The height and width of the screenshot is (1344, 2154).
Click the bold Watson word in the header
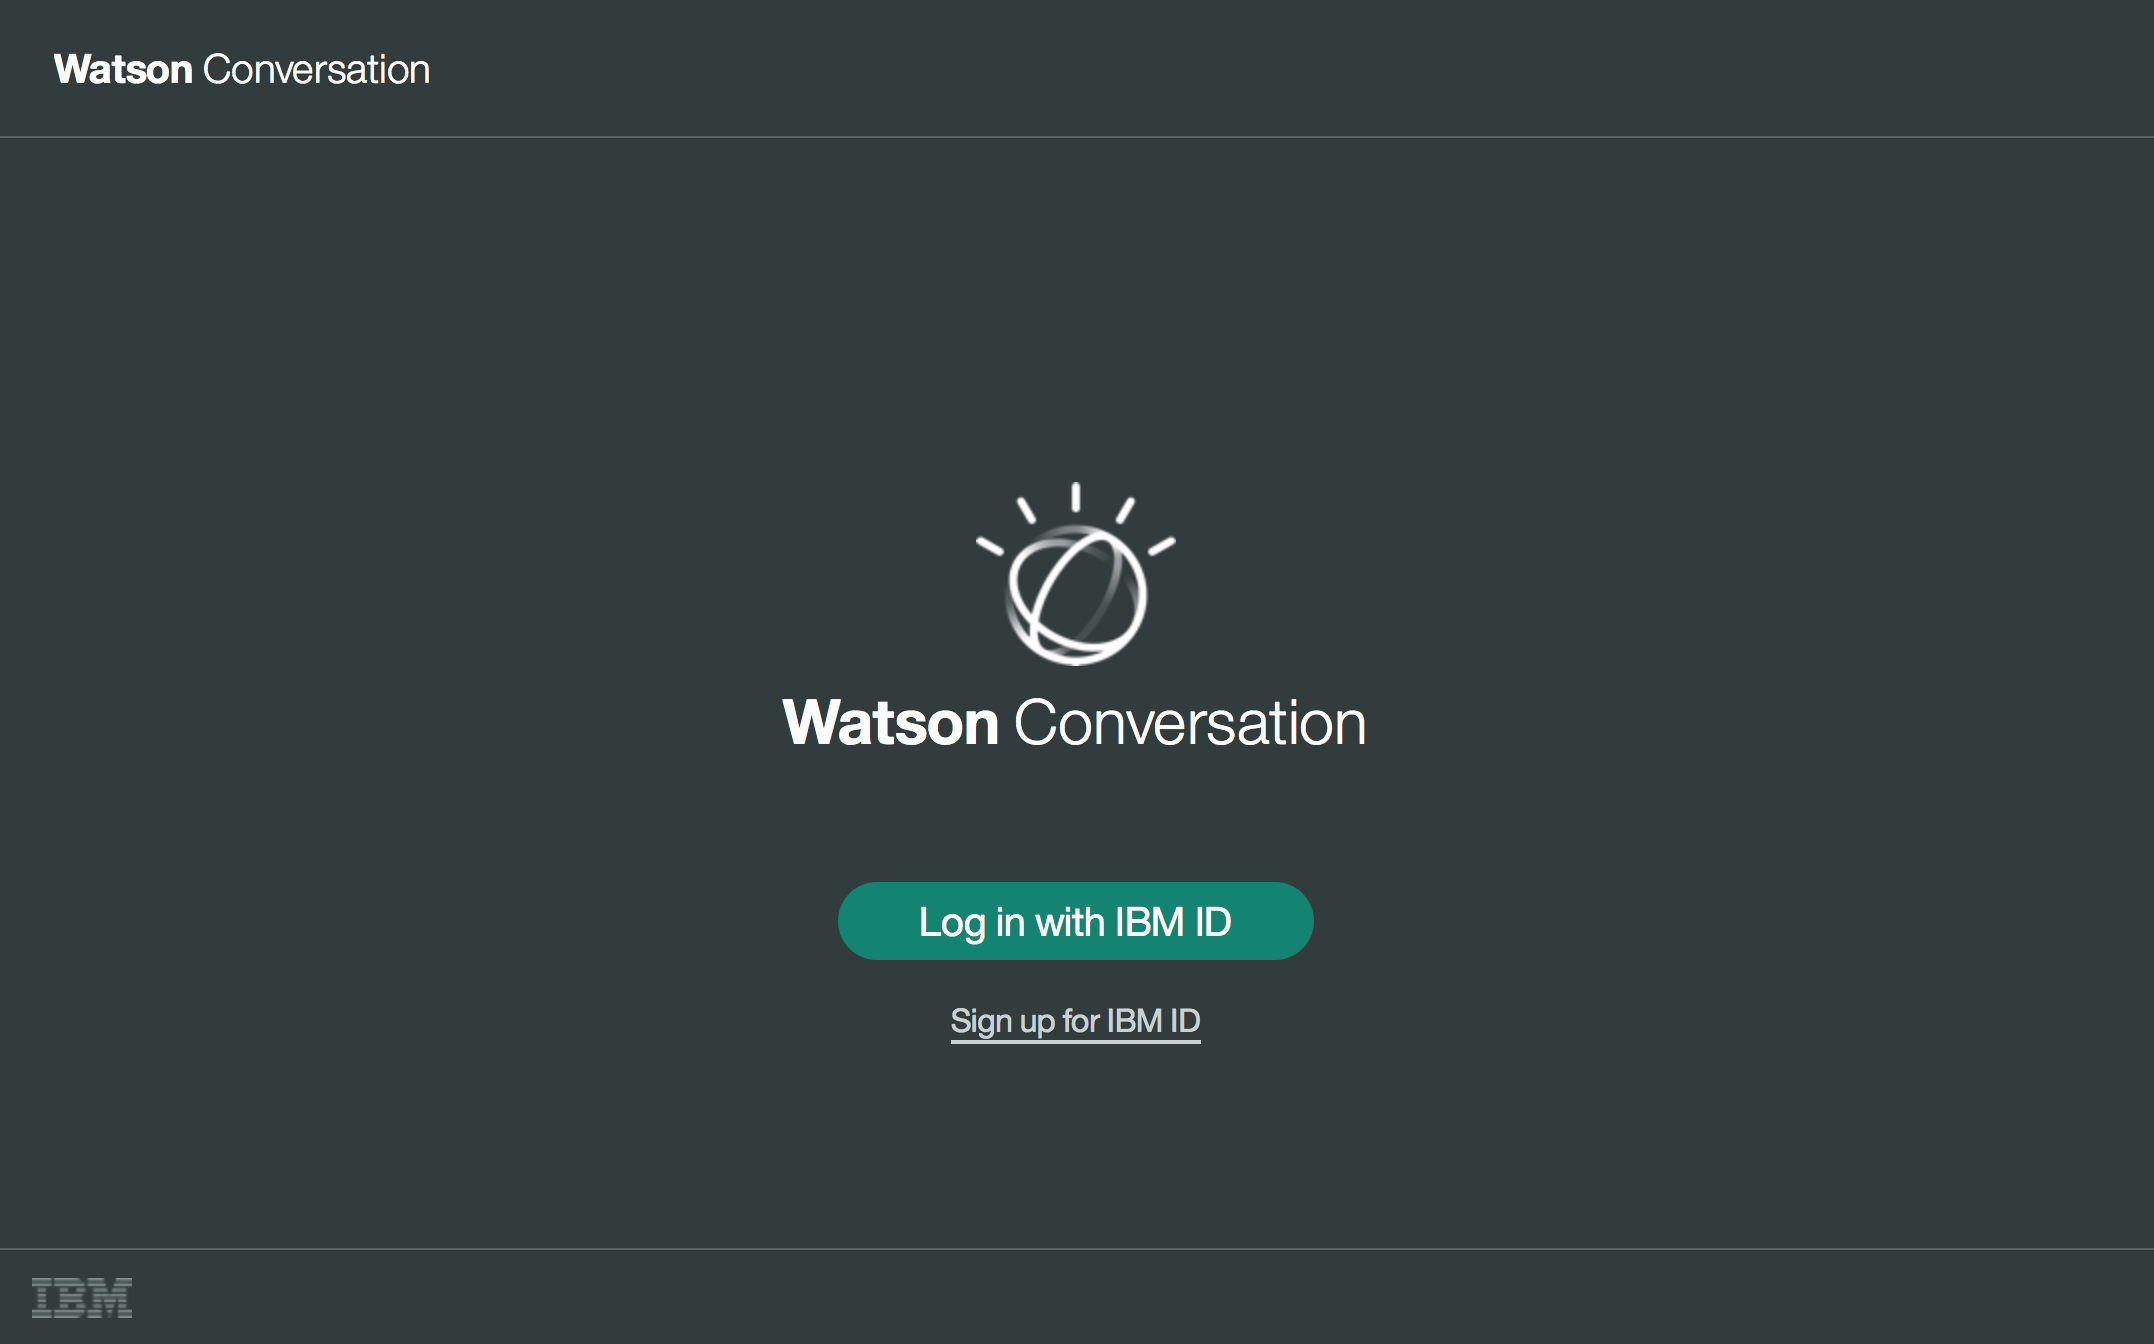123,70
